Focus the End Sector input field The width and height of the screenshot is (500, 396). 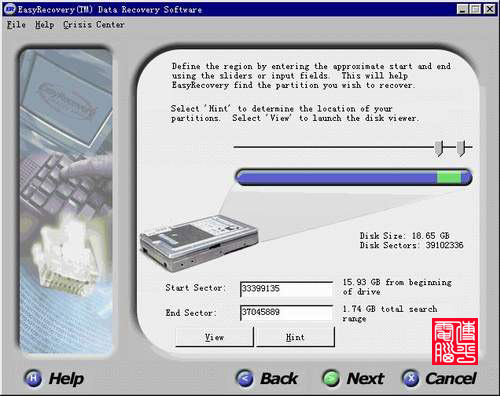point(286,313)
